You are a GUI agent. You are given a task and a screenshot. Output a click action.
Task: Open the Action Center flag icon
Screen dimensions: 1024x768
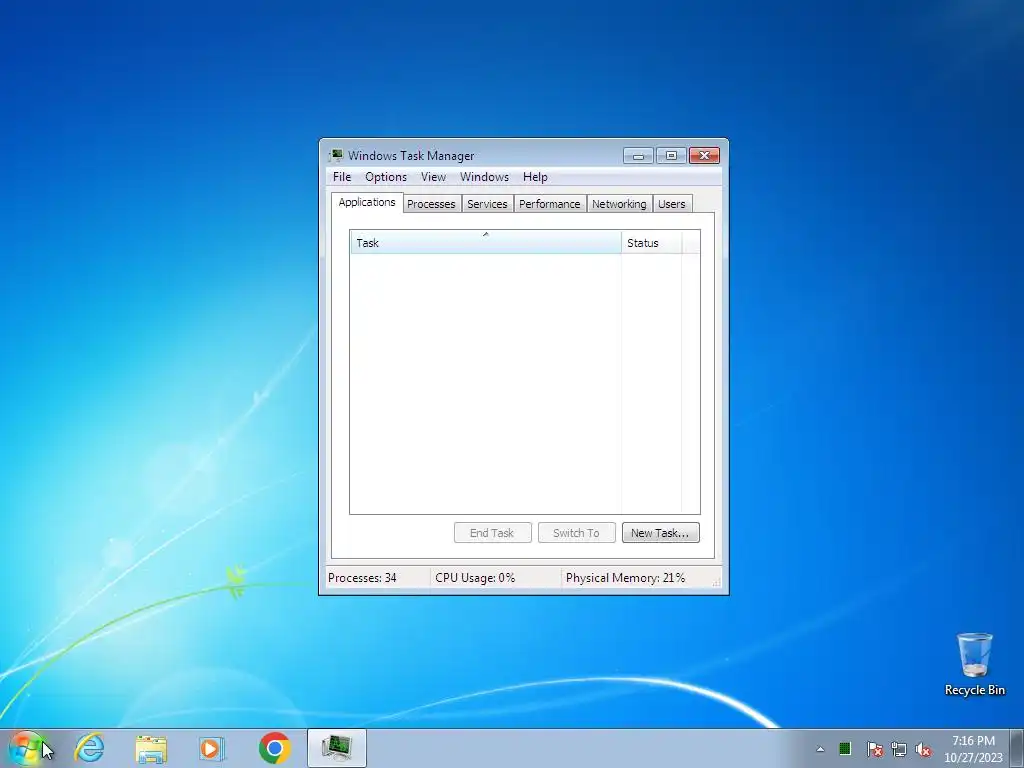click(x=874, y=749)
